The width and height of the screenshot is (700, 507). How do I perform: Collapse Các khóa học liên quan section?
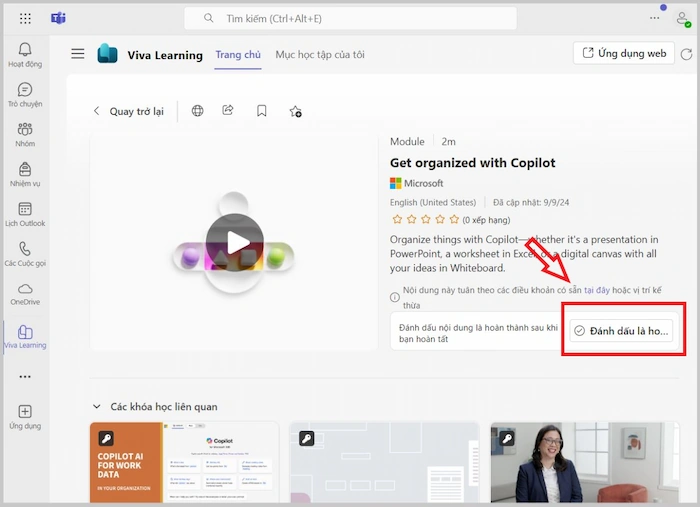pyautogui.click(x=96, y=407)
